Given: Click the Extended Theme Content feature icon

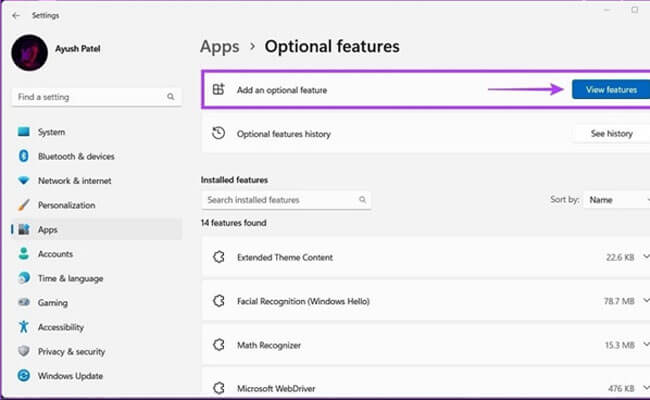Looking at the screenshot, I should click(219, 257).
